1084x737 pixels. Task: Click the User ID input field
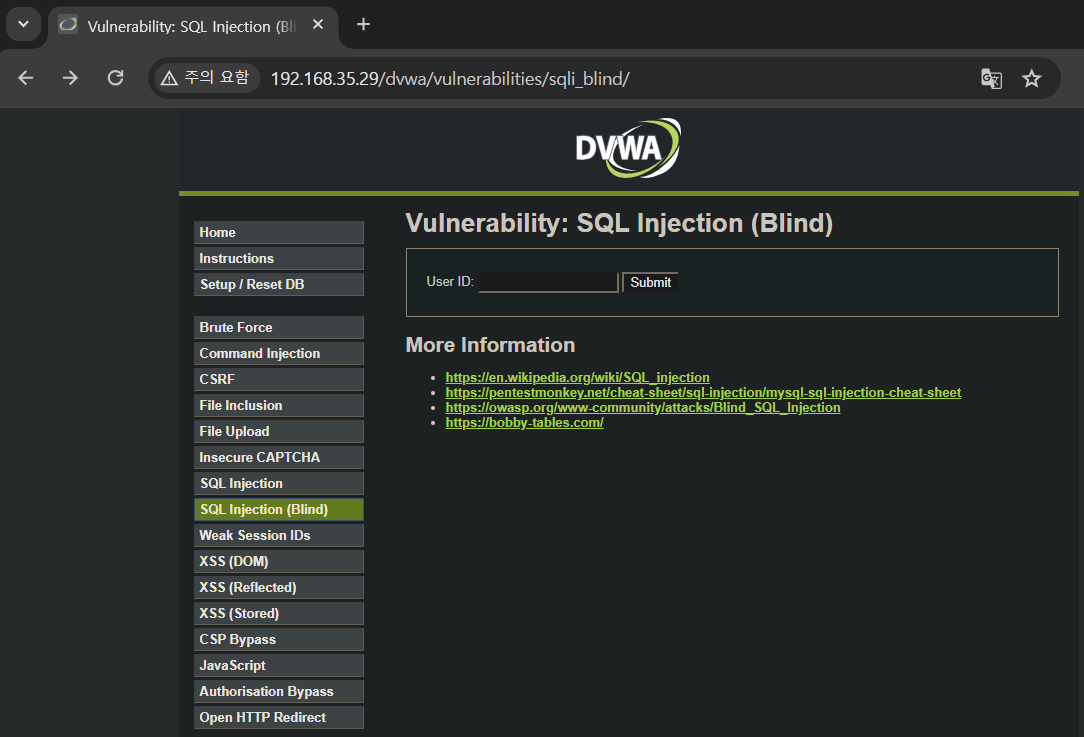pyautogui.click(x=548, y=282)
